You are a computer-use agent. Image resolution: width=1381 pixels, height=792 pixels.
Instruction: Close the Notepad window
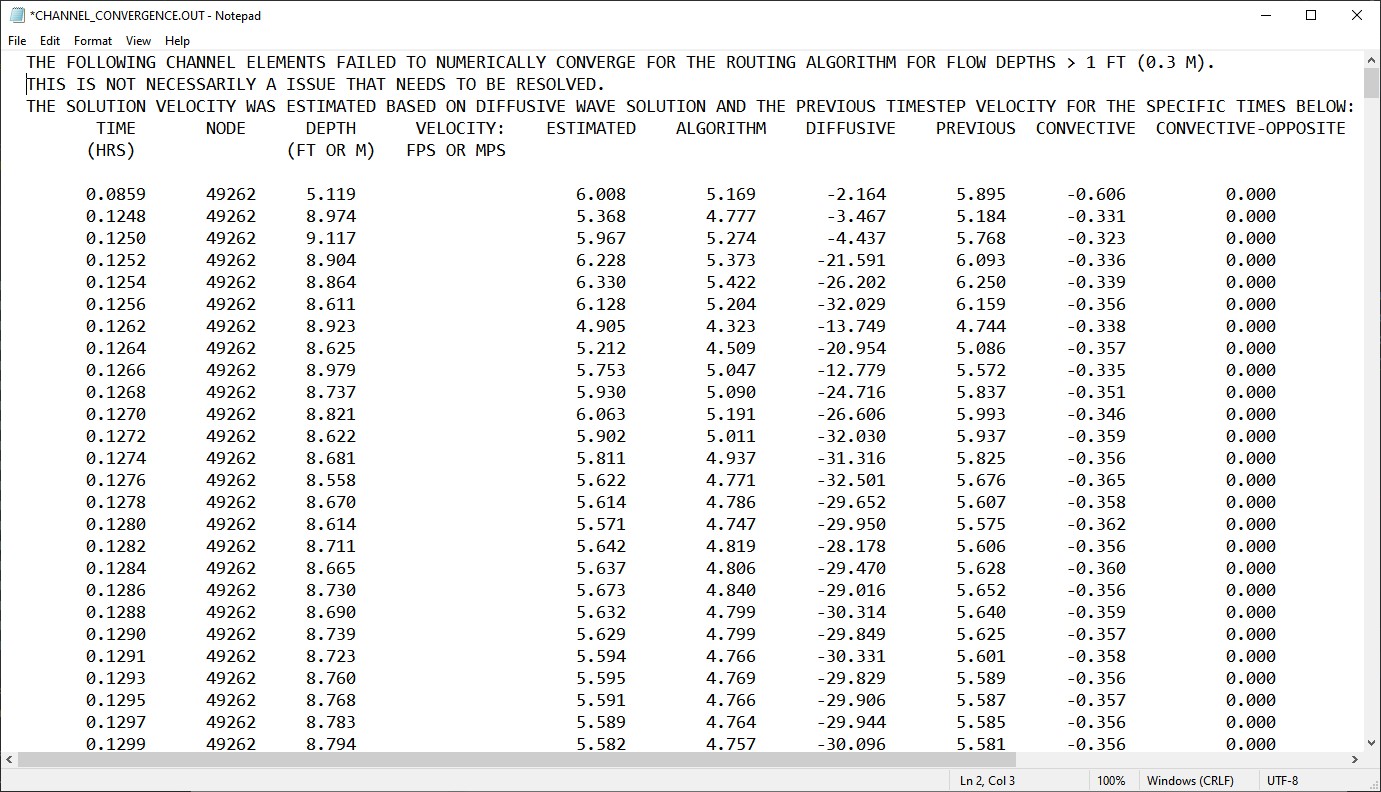coord(1357,15)
